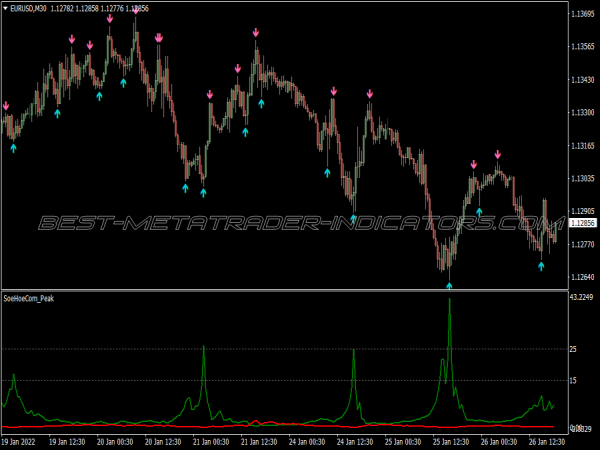Click the 25 Jan 12:30 time label
The width and height of the screenshot is (600, 450).
point(451,442)
